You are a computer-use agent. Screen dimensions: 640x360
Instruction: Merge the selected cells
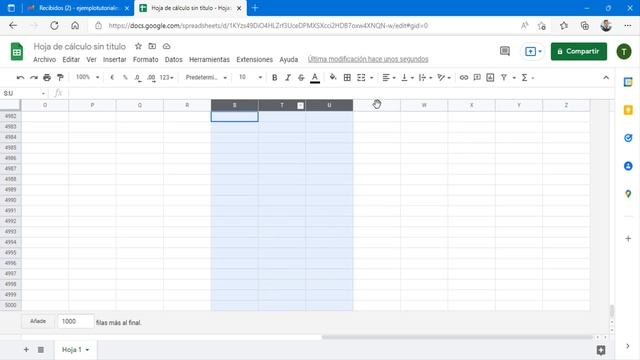pyautogui.click(x=361, y=78)
